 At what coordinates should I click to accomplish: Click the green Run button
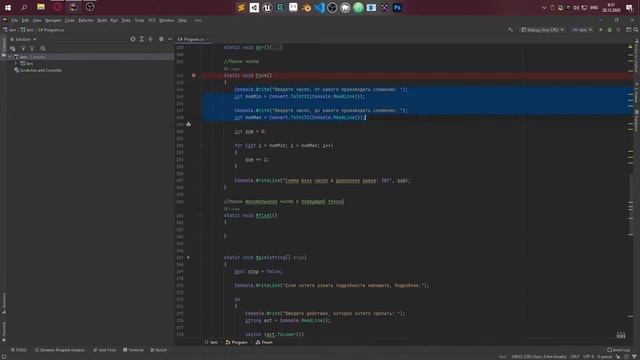point(600,30)
